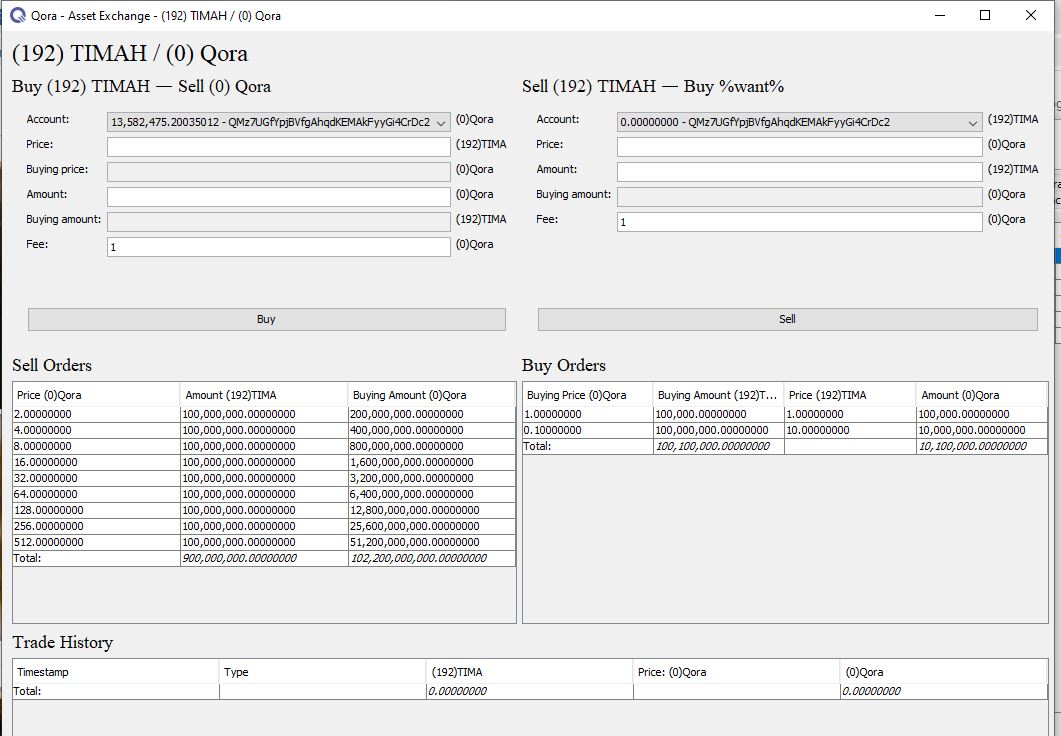Open the sell Account dropdown
Viewport: 1061px width, 736px height.
pyautogui.click(x=799, y=122)
